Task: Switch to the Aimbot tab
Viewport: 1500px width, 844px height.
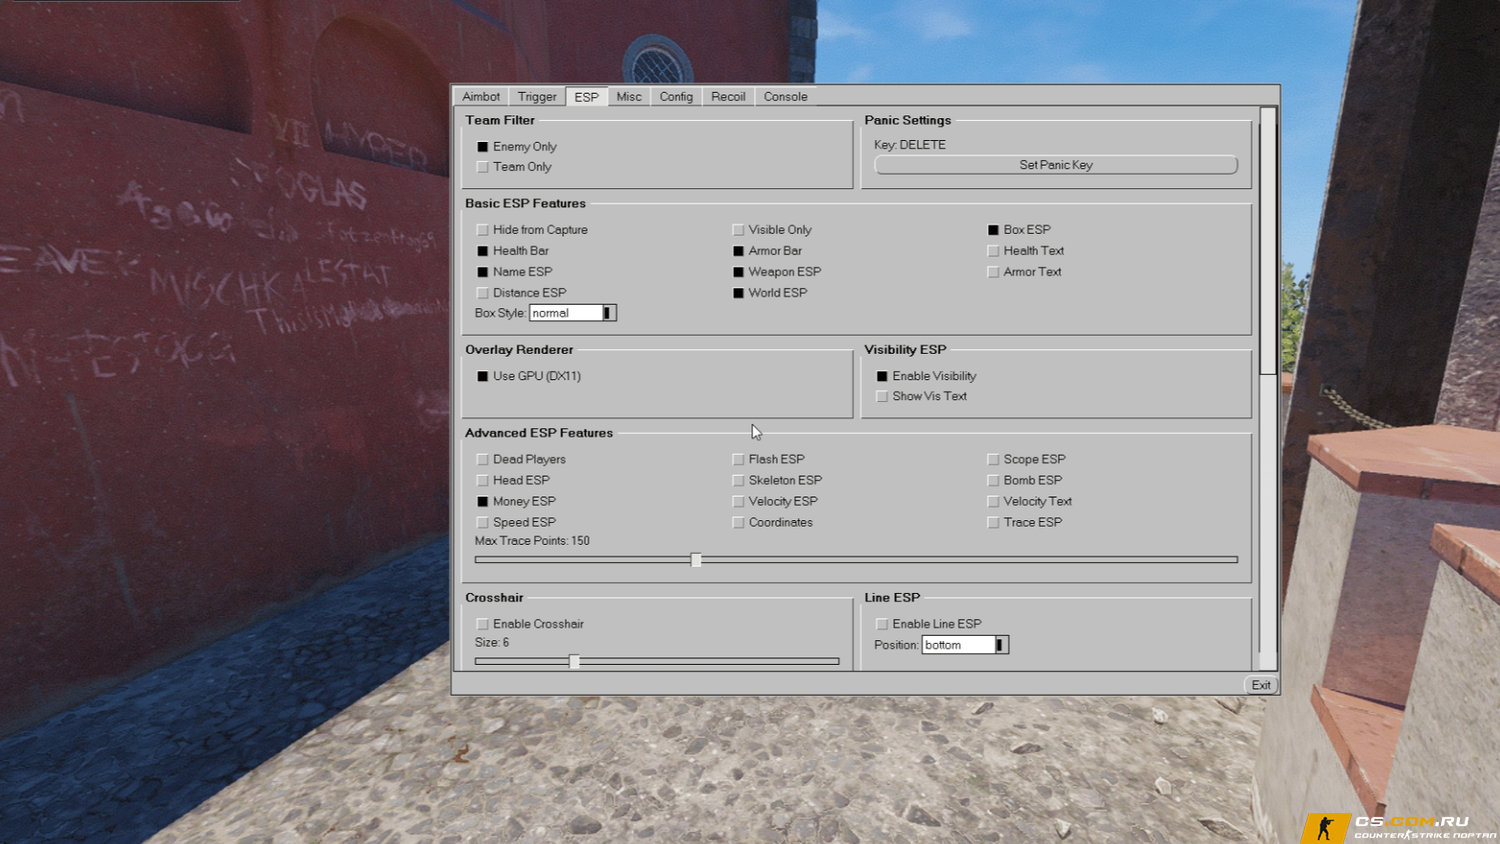Action: pyautogui.click(x=481, y=97)
